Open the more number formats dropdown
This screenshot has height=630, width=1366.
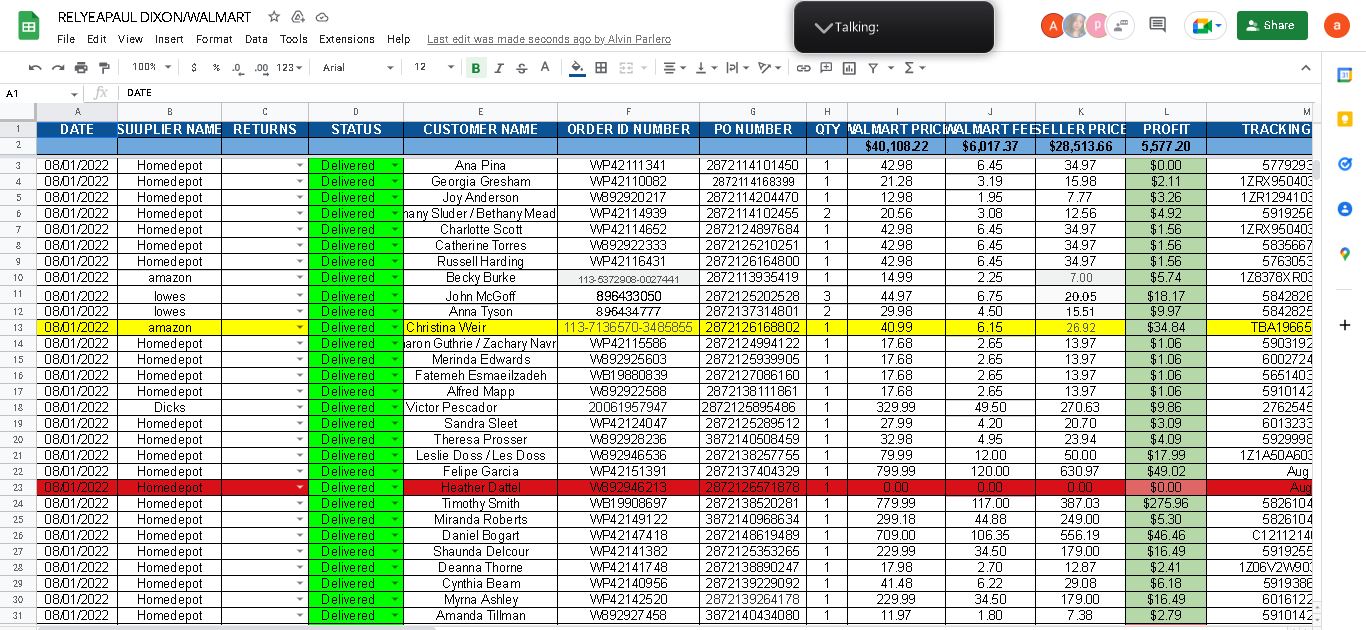click(289, 67)
